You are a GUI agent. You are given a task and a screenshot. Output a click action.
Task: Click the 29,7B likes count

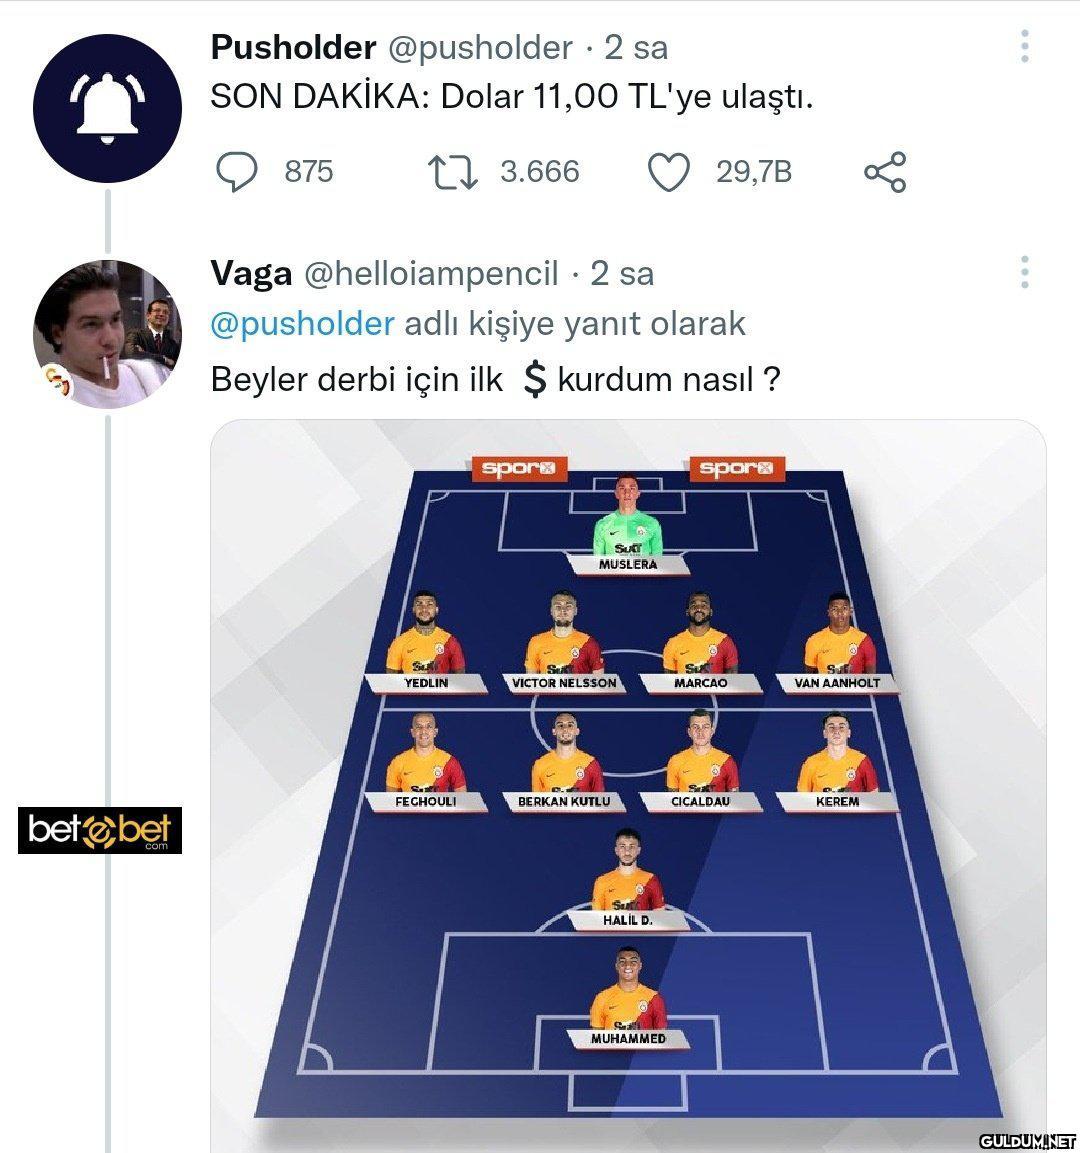tap(754, 172)
